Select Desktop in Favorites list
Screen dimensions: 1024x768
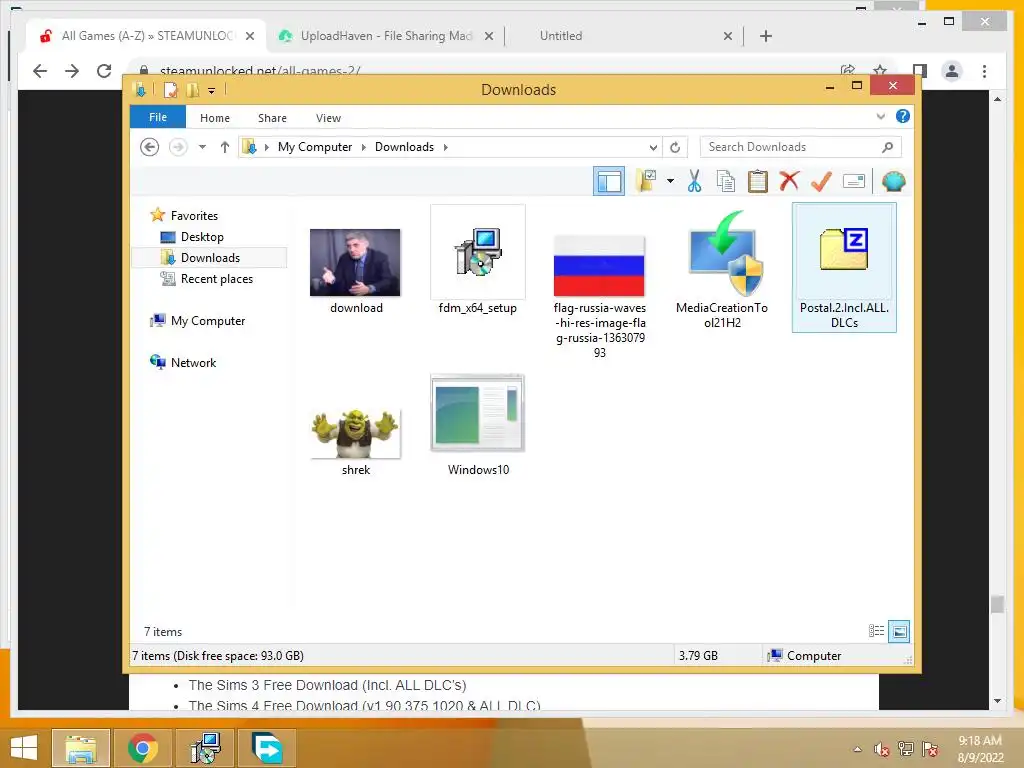click(202, 236)
